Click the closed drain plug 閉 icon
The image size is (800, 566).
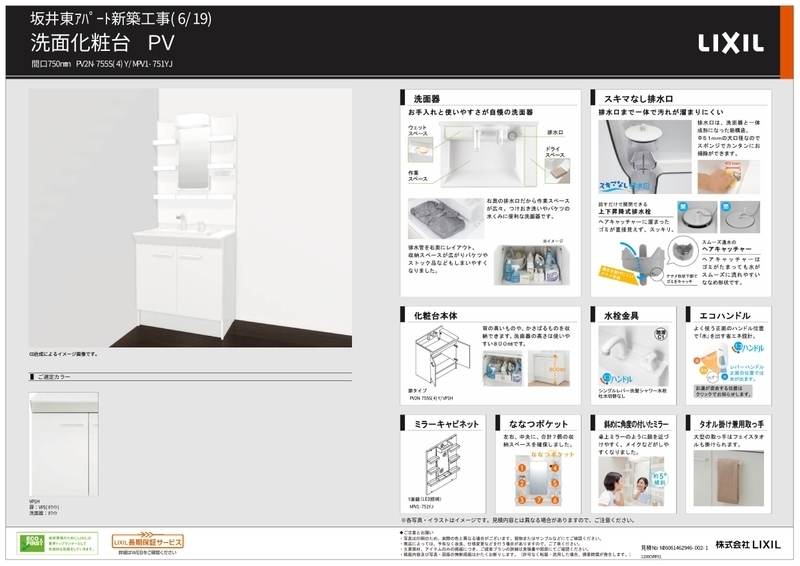tap(740, 216)
